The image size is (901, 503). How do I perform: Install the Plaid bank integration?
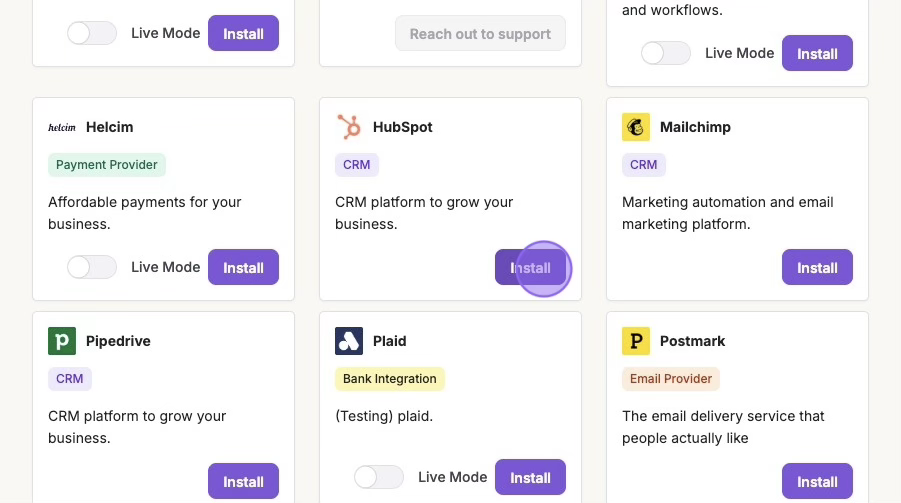point(530,477)
